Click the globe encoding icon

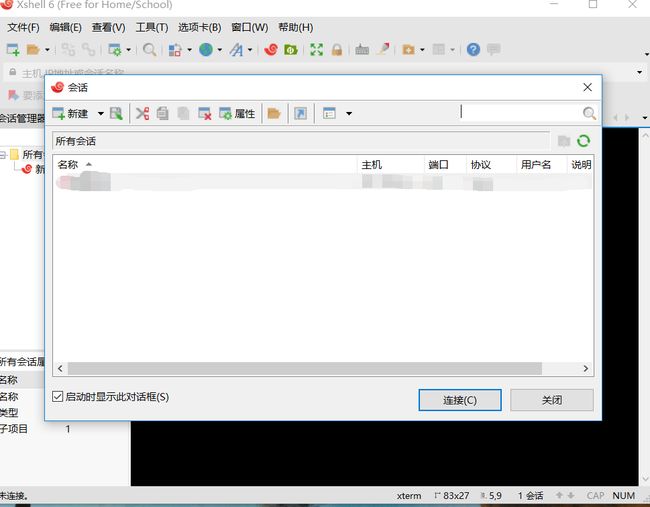point(206,50)
